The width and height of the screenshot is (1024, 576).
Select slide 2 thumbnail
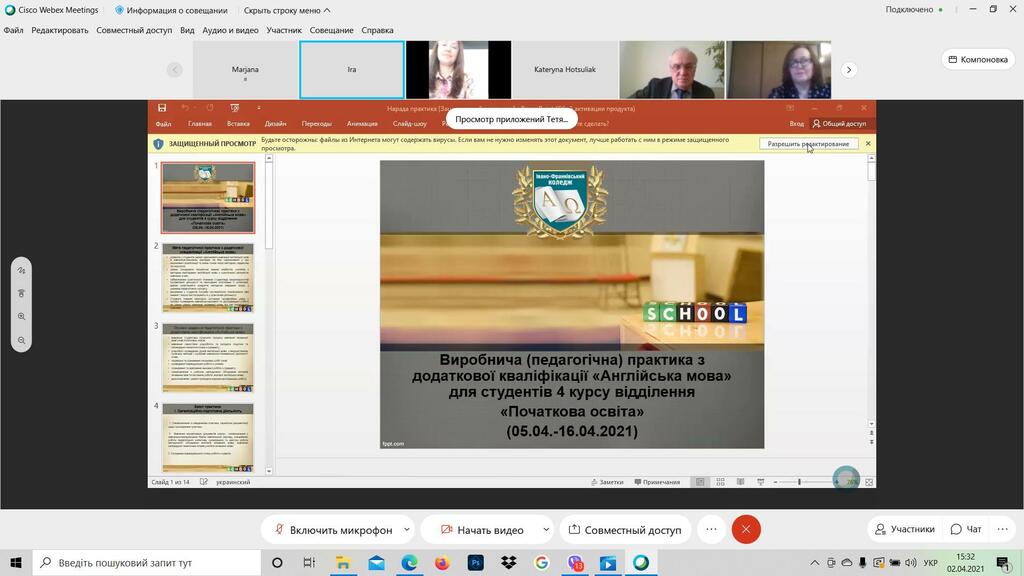(x=208, y=278)
